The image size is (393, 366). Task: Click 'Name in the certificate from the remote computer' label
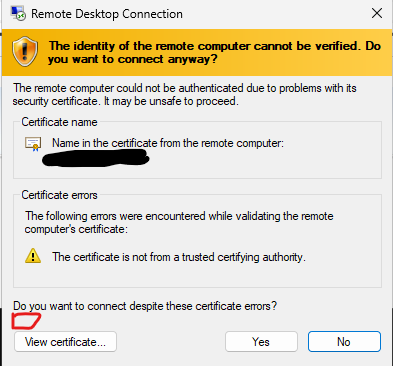pos(168,143)
